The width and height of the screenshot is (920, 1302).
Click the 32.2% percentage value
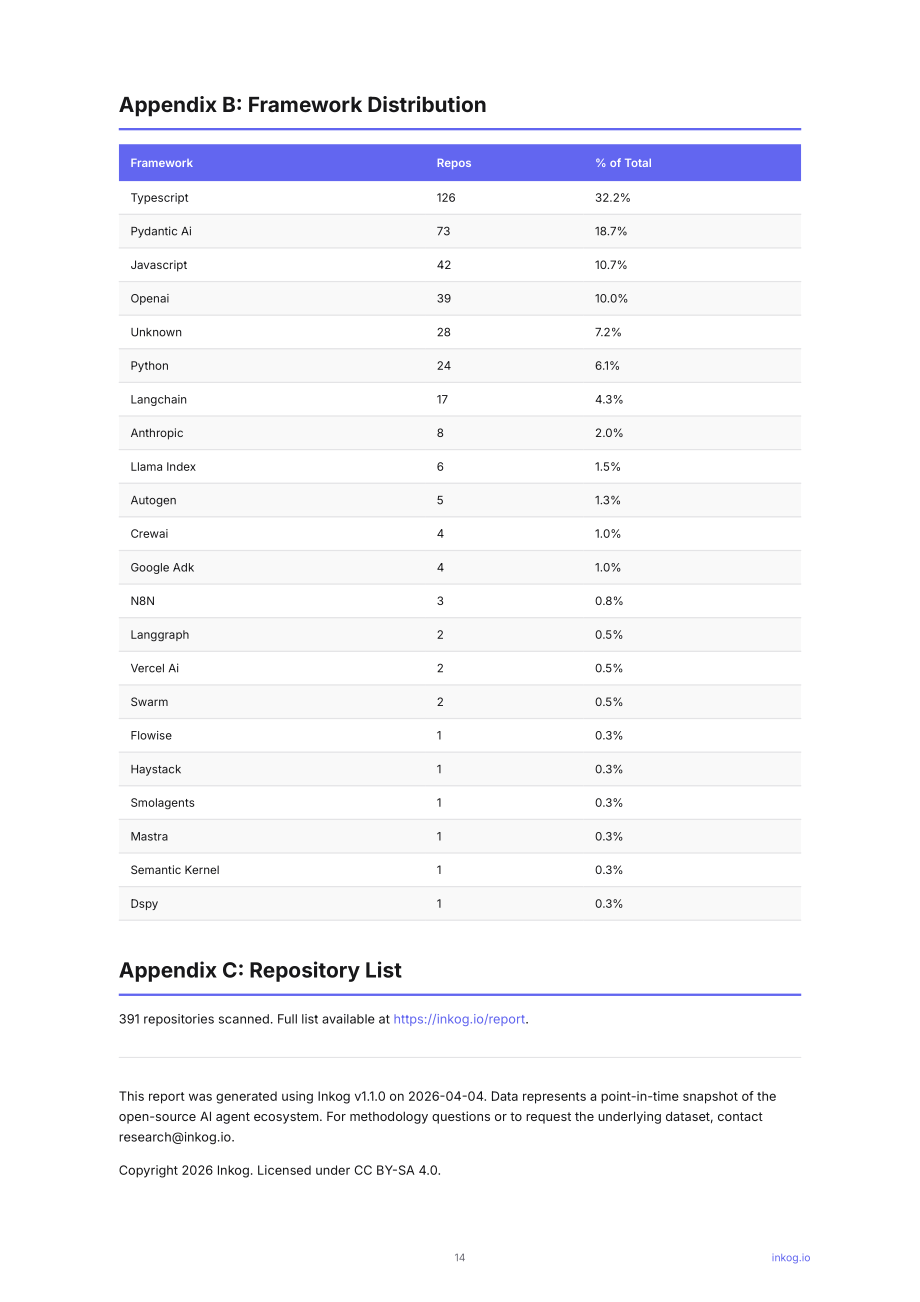613,198
